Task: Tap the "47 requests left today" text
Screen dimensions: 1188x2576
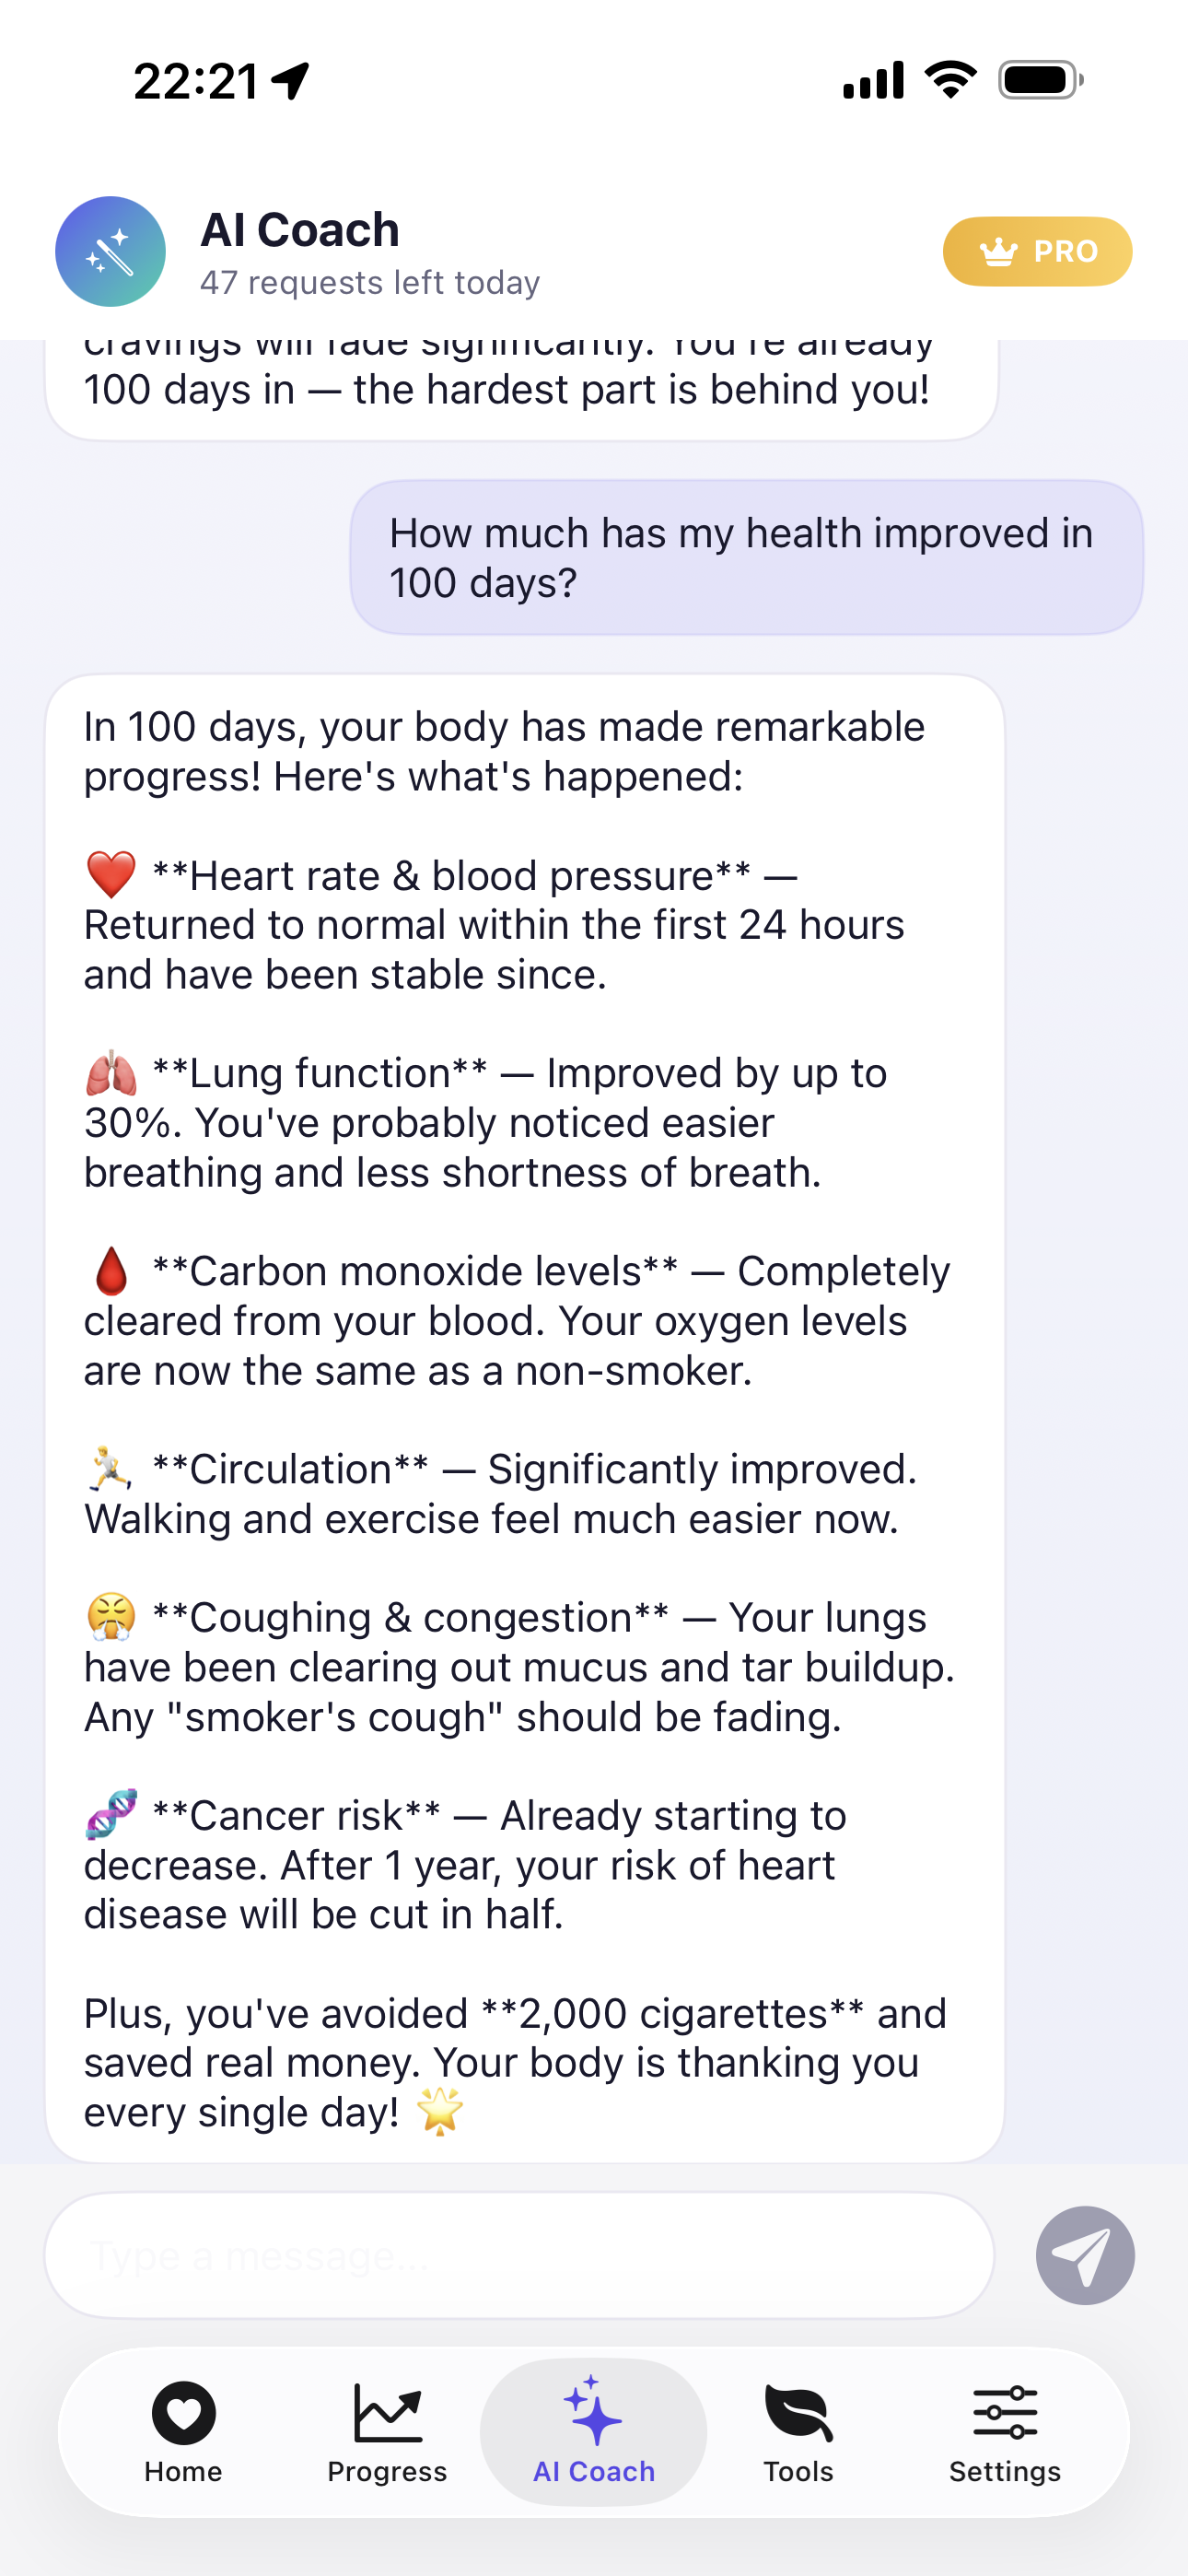Action: click(369, 283)
